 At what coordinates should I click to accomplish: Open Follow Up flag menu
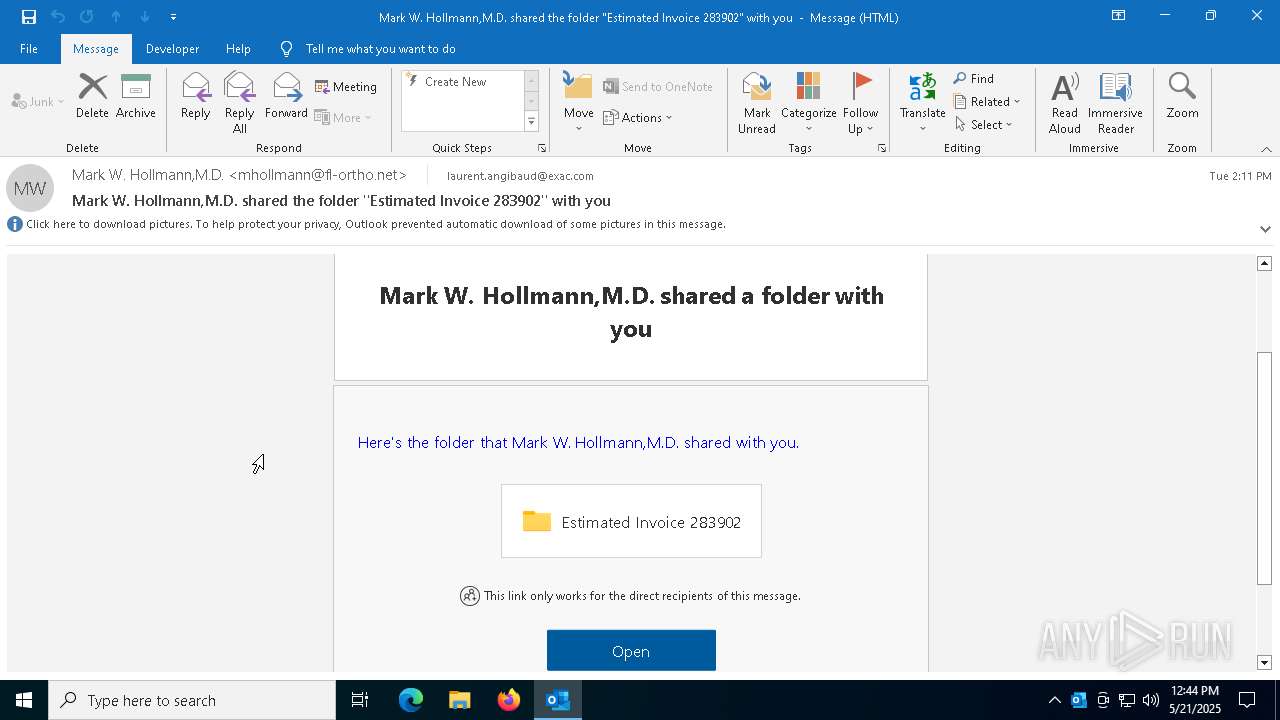coord(860,103)
